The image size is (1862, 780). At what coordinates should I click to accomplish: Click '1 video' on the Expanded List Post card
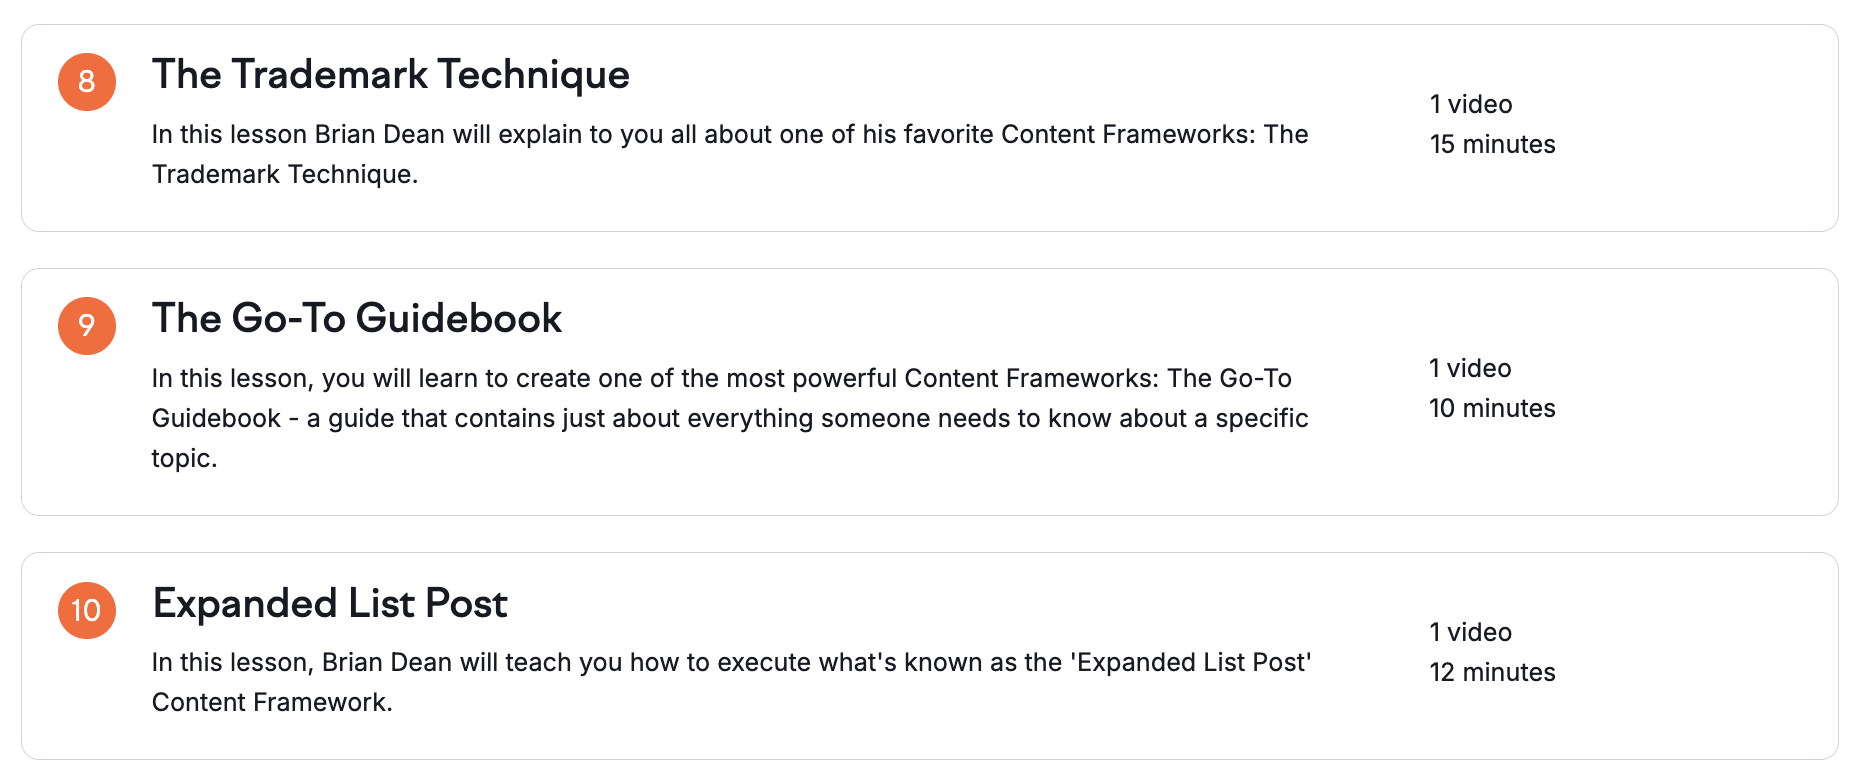coord(1470,633)
